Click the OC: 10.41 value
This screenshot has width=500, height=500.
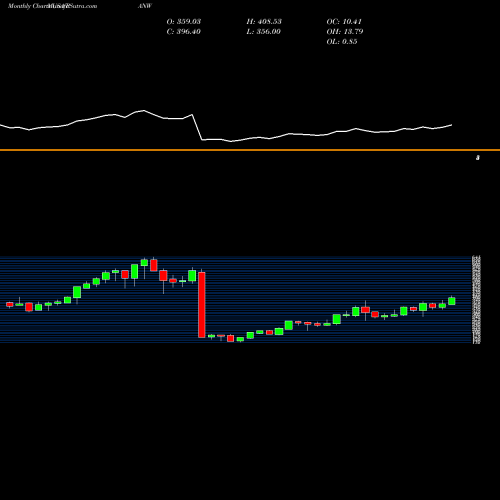coord(344,22)
